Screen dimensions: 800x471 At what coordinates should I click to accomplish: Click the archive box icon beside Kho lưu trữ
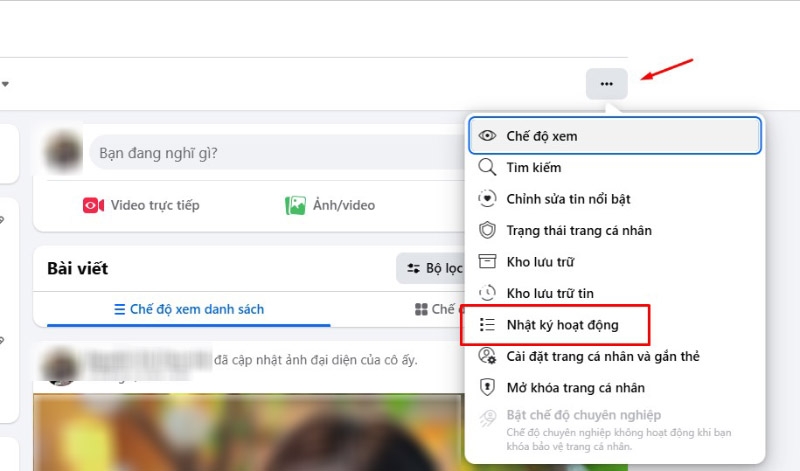[x=487, y=261]
